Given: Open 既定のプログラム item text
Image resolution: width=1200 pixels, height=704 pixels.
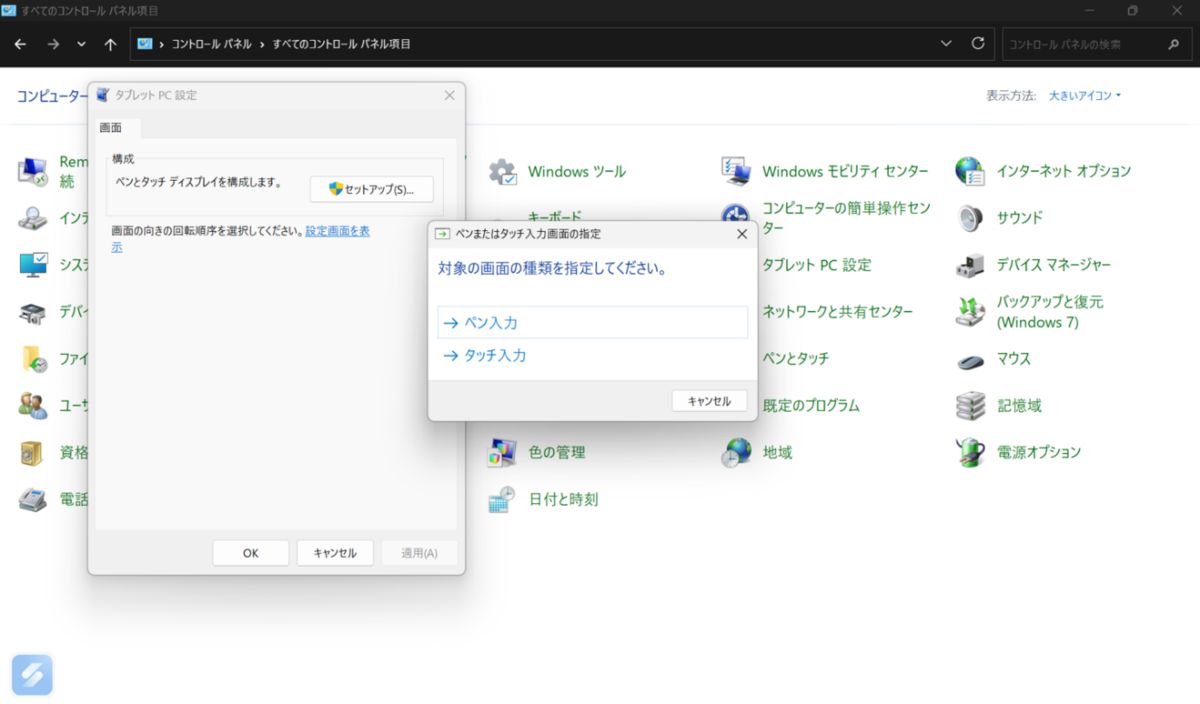Looking at the screenshot, I should point(810,405).
